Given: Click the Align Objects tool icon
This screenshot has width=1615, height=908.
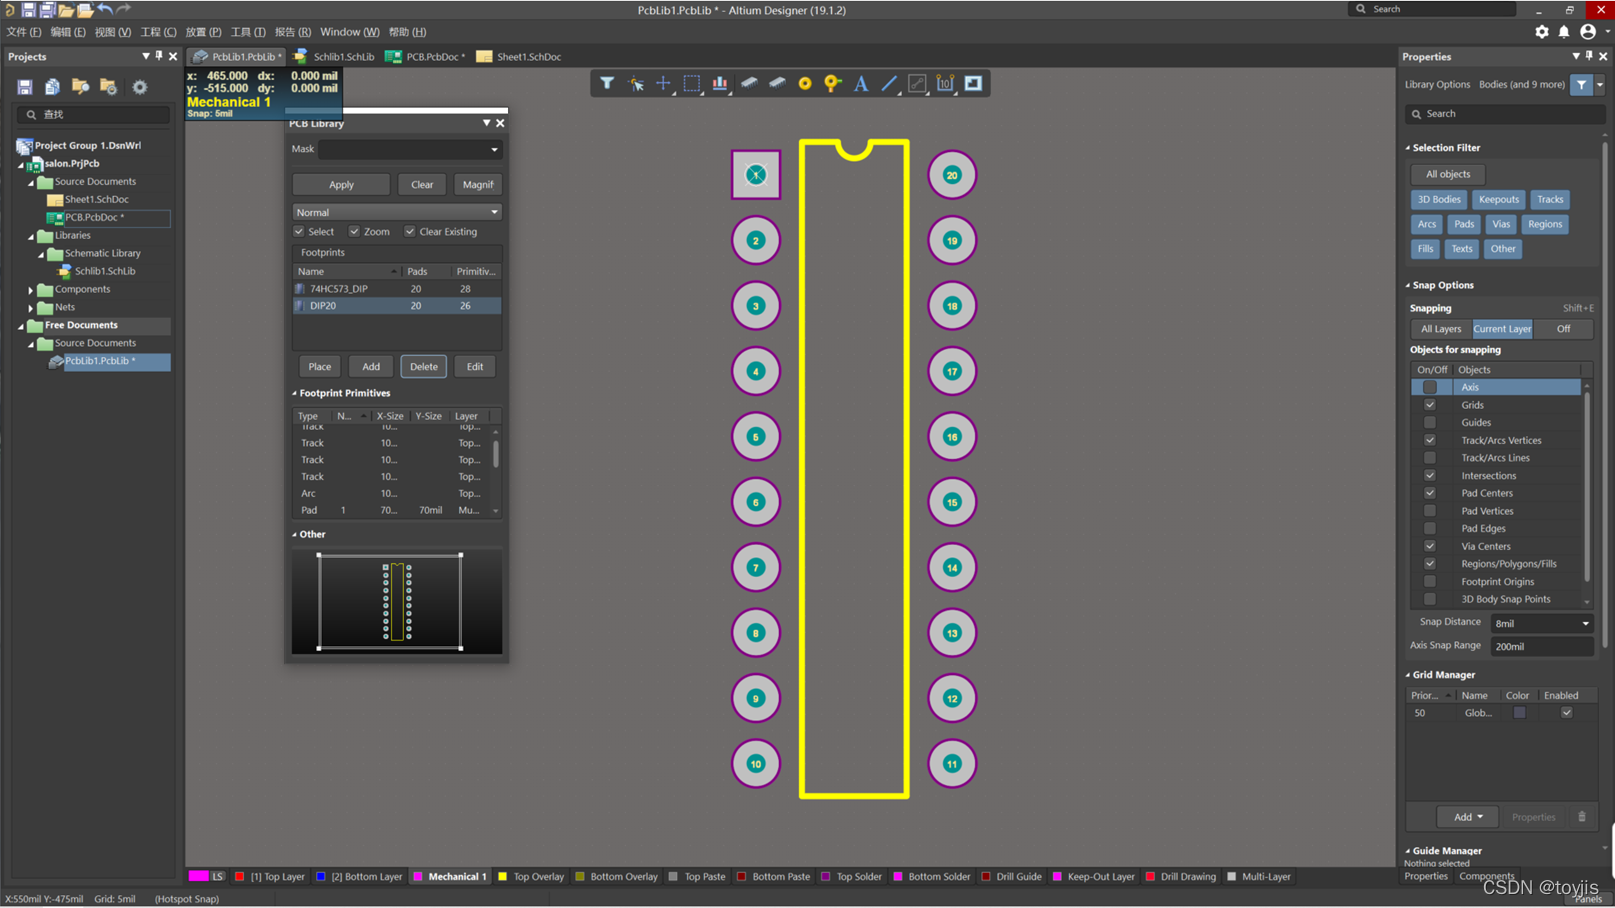Looking at the screenshot, I should pos(720,83).
